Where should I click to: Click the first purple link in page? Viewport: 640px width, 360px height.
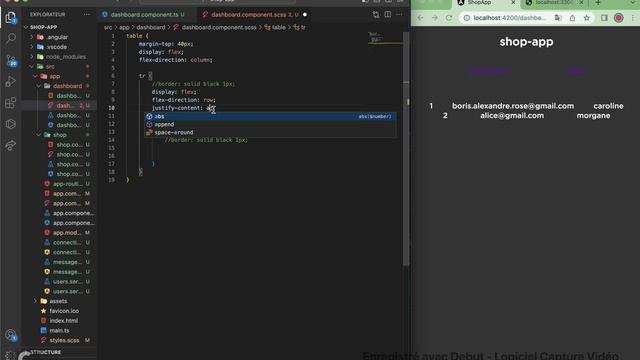(489, 71)
